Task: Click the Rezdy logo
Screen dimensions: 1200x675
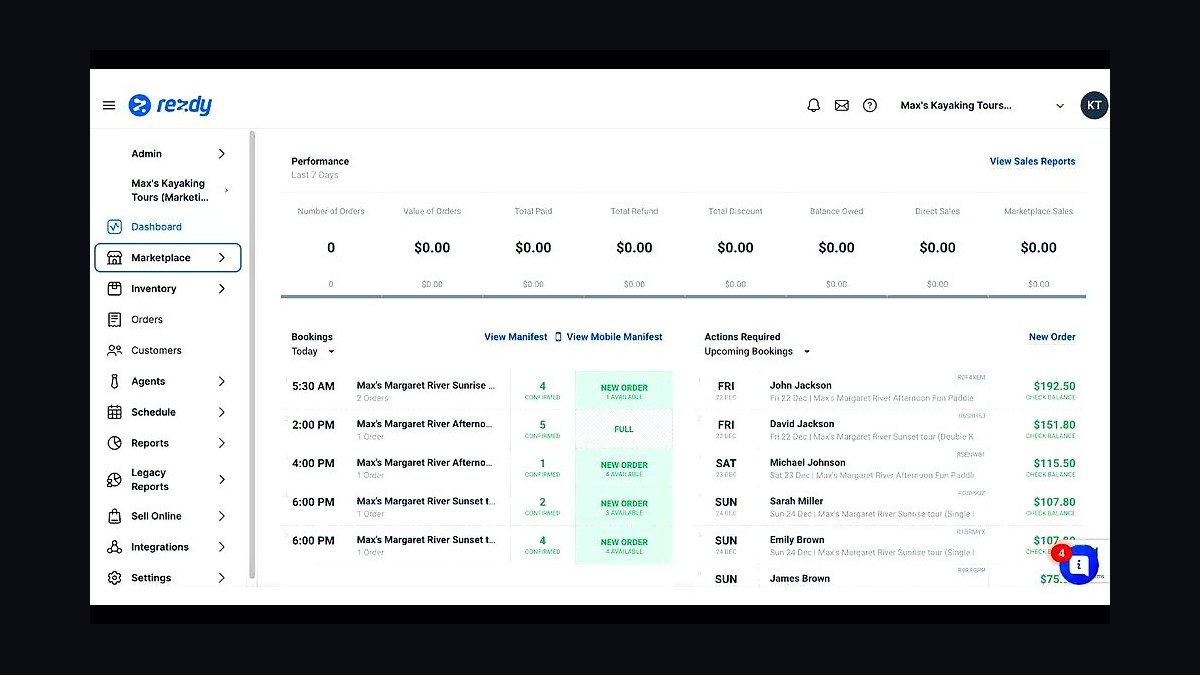Action: pyautogui.click(x=170, y=105)
